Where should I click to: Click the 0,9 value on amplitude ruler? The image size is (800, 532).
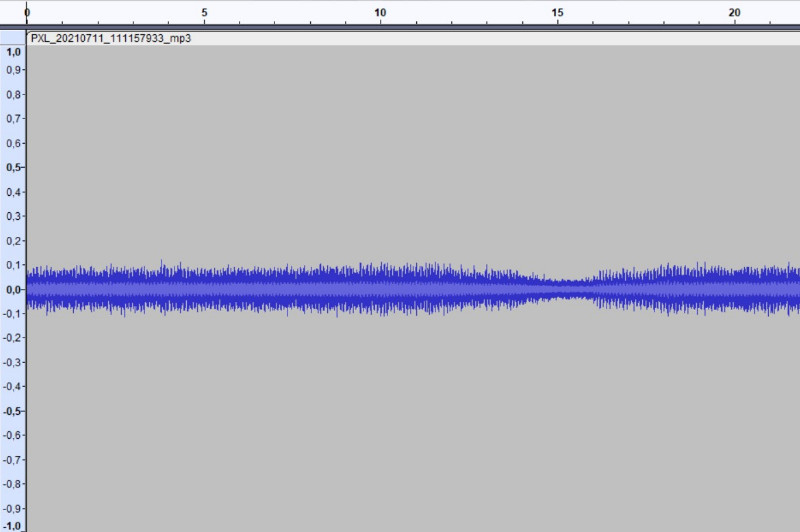point(13,71)
